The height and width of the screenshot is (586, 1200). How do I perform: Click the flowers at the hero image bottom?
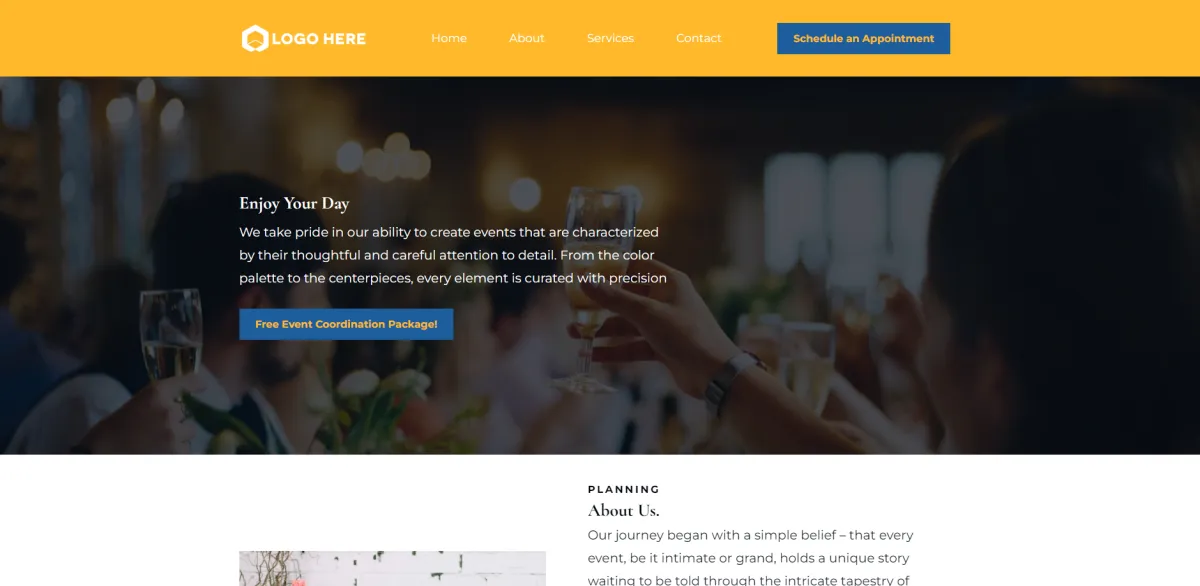click(370, 405)
